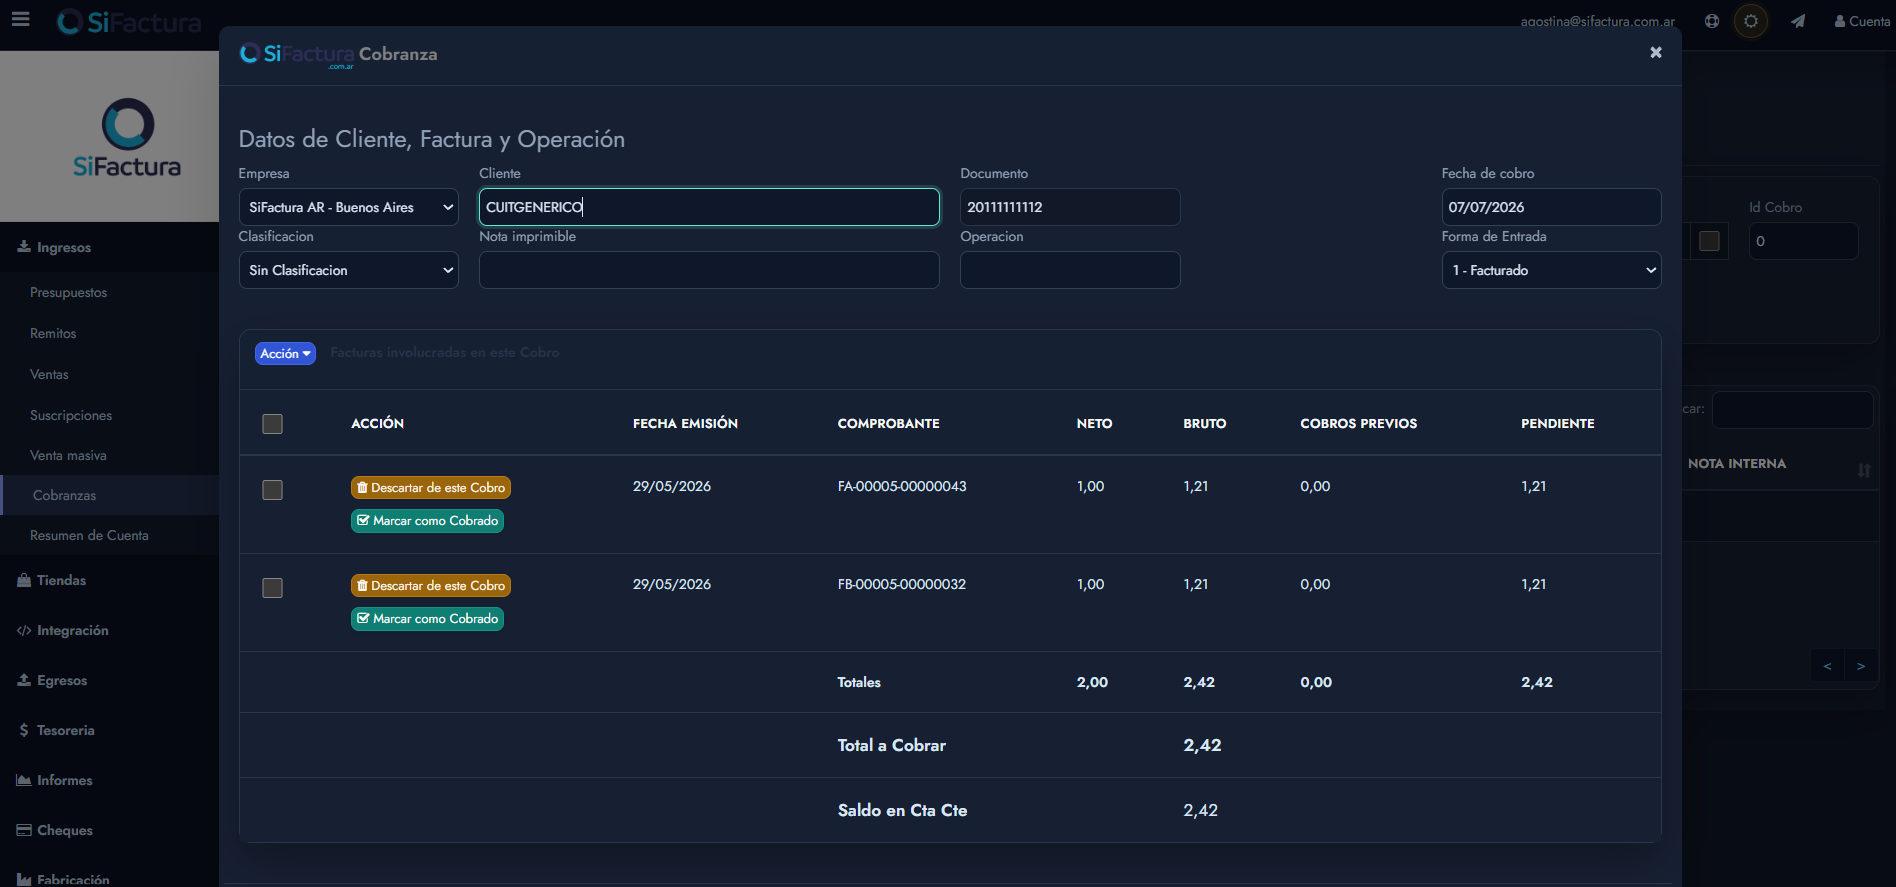Focus the Id Cobro field
The width and height of the screenshot is (1896, 887).
(1803, 241)
